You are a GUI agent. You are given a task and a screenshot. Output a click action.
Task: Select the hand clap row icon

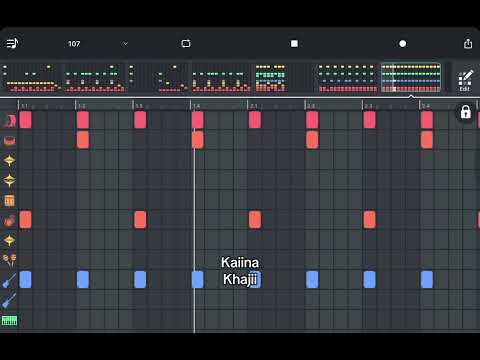[x=9, y=220]
